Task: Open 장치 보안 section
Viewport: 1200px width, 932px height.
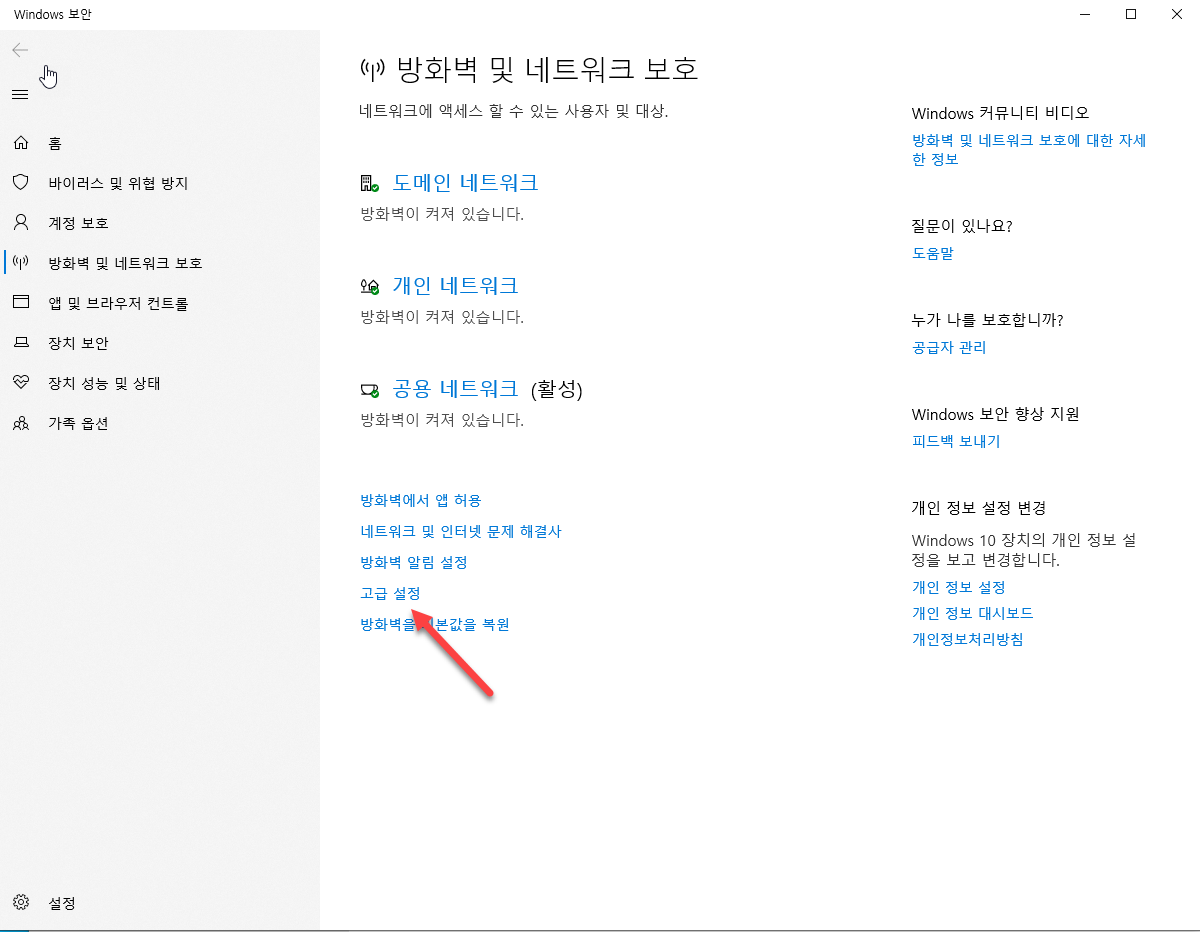Action: pos(78,343)
